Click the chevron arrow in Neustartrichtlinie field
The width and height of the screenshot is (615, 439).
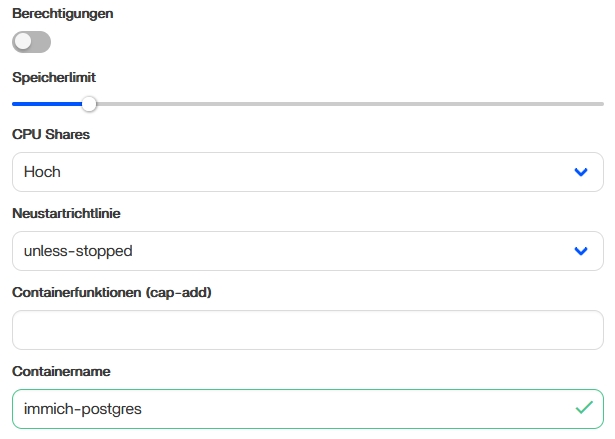tap(581, 251)
